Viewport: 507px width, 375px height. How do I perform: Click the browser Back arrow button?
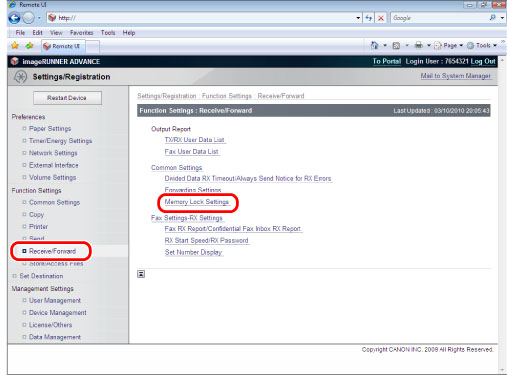(x=14, y=18)
